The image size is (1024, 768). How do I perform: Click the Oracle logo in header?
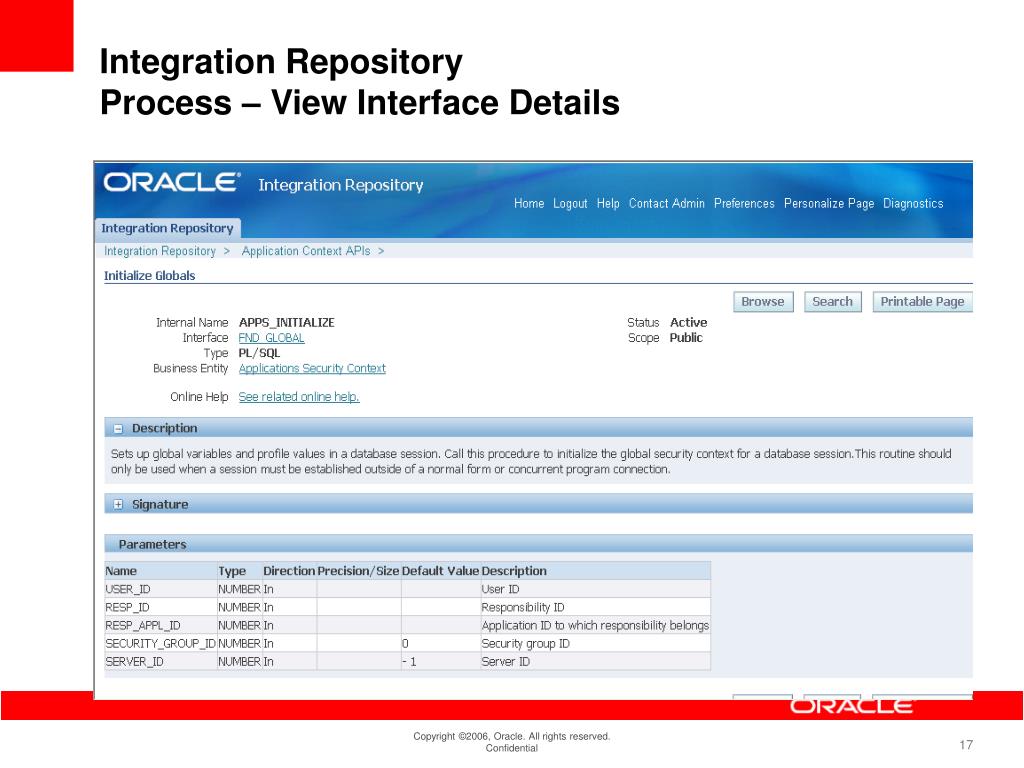click(x=171, y=183)
